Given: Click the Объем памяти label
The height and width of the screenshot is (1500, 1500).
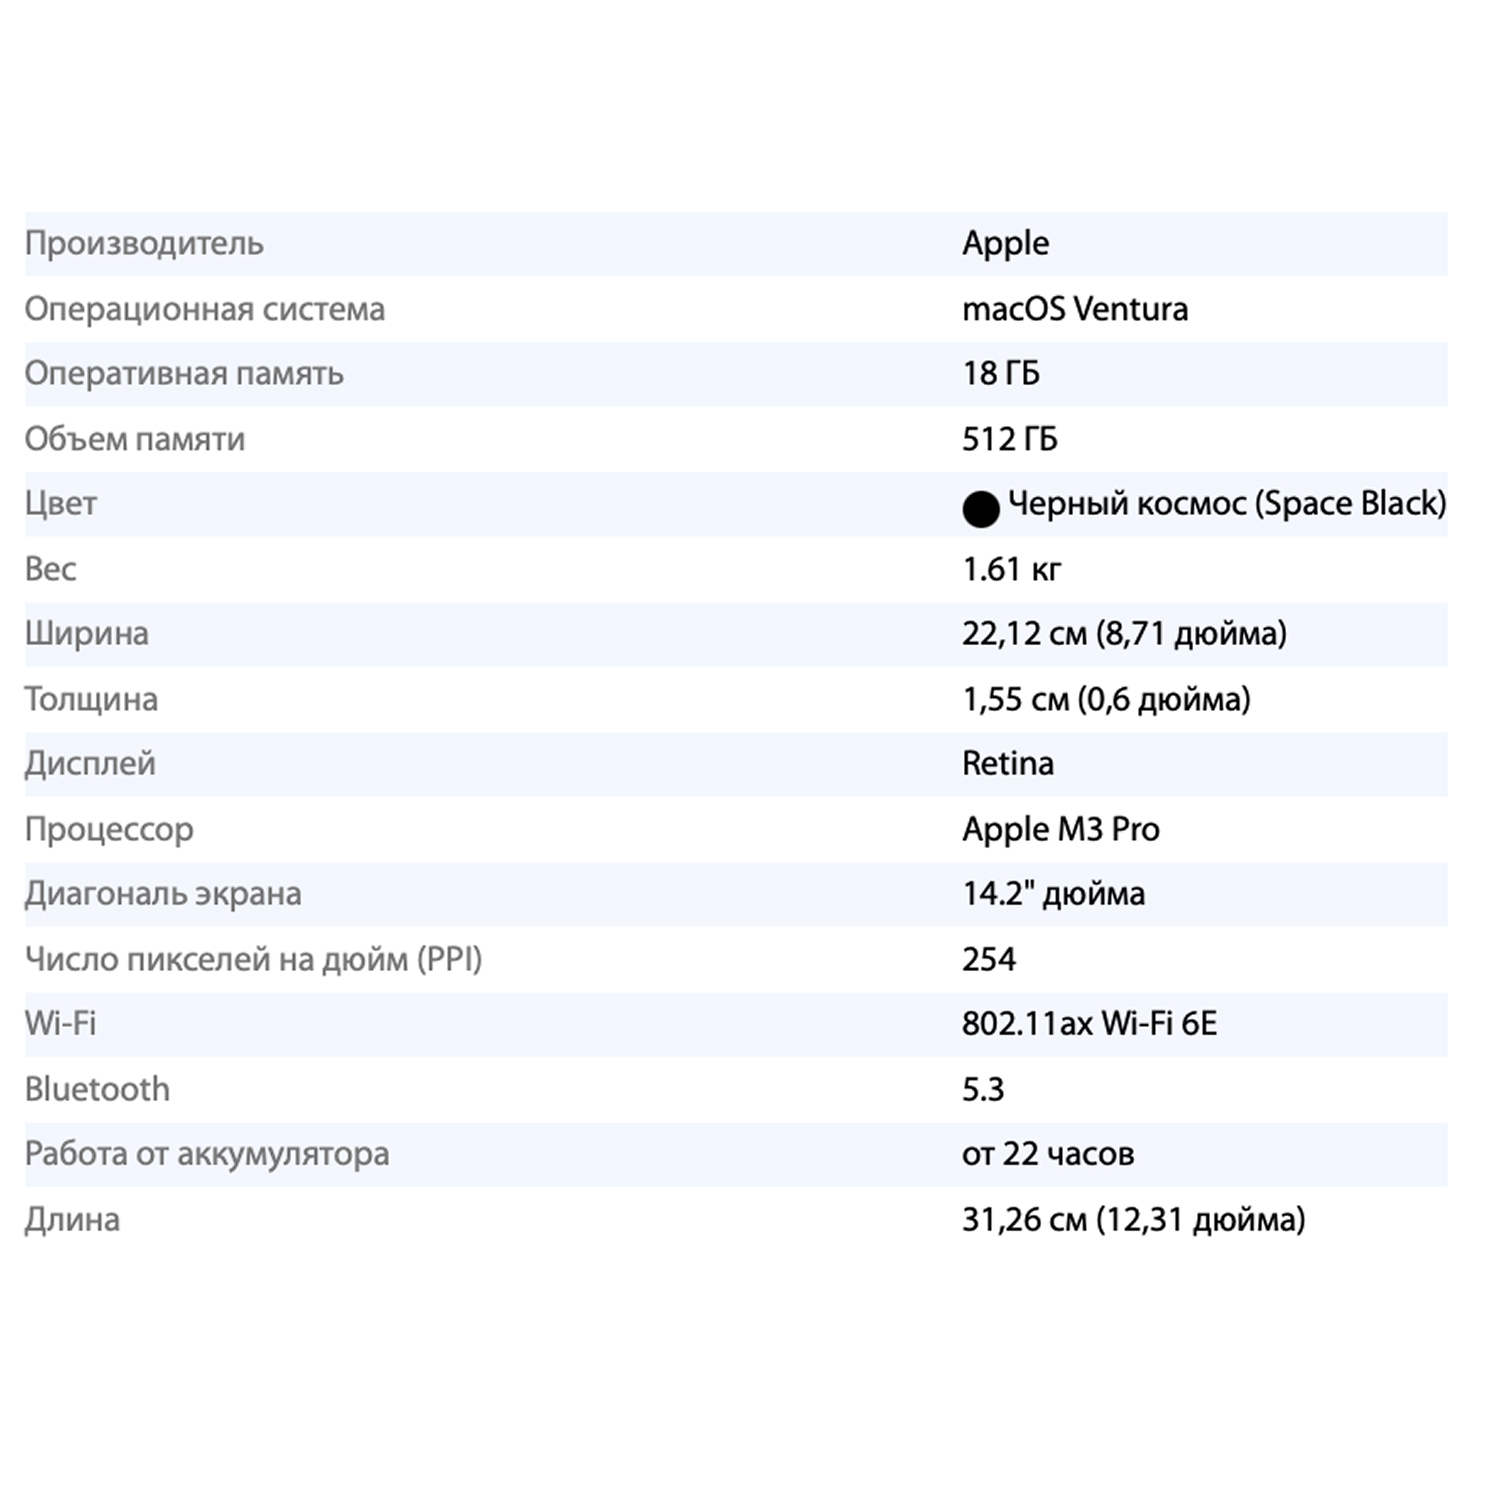Looking at the screenshot, I should [x=134, y=439].
